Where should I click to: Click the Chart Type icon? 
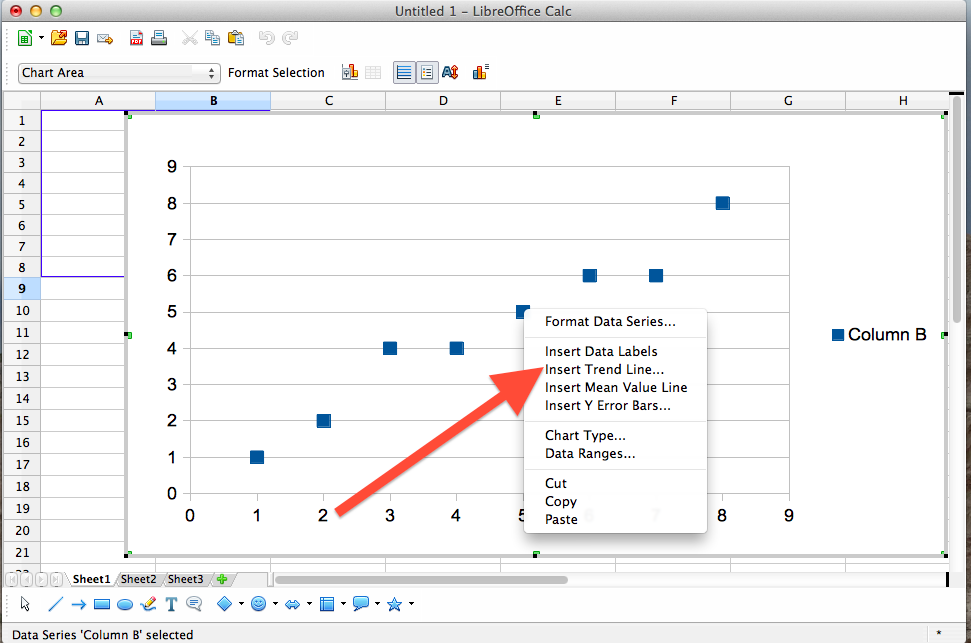(x=350, y=72)
